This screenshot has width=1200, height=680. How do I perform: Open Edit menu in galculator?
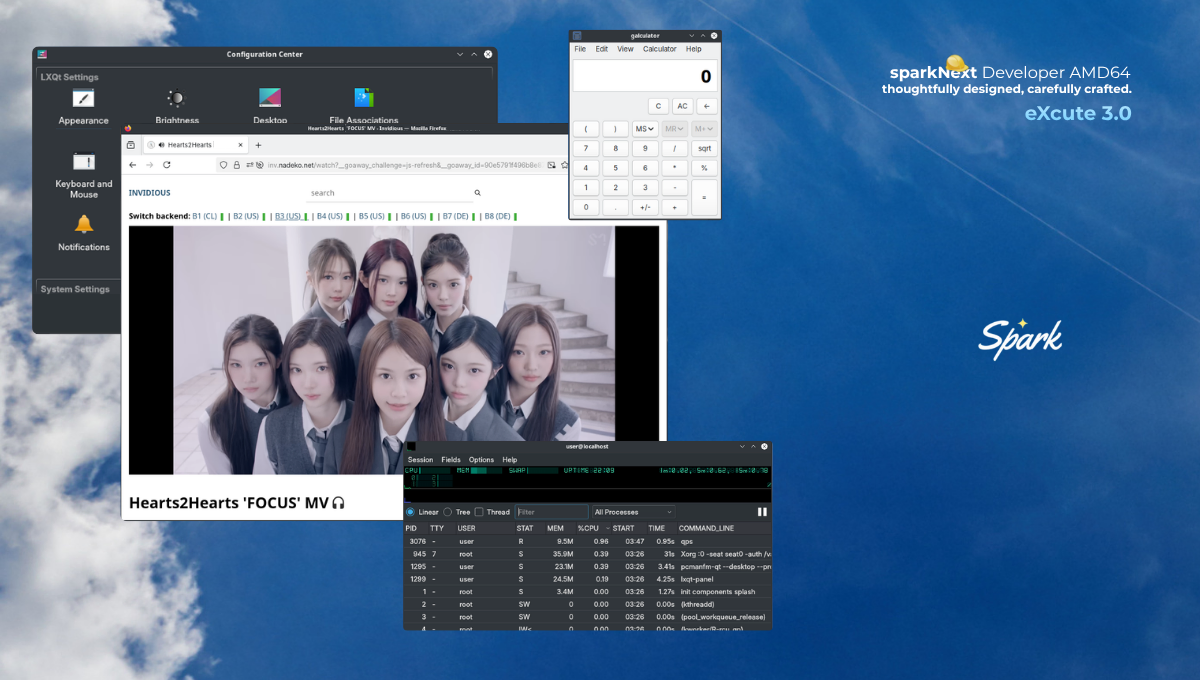602,49
